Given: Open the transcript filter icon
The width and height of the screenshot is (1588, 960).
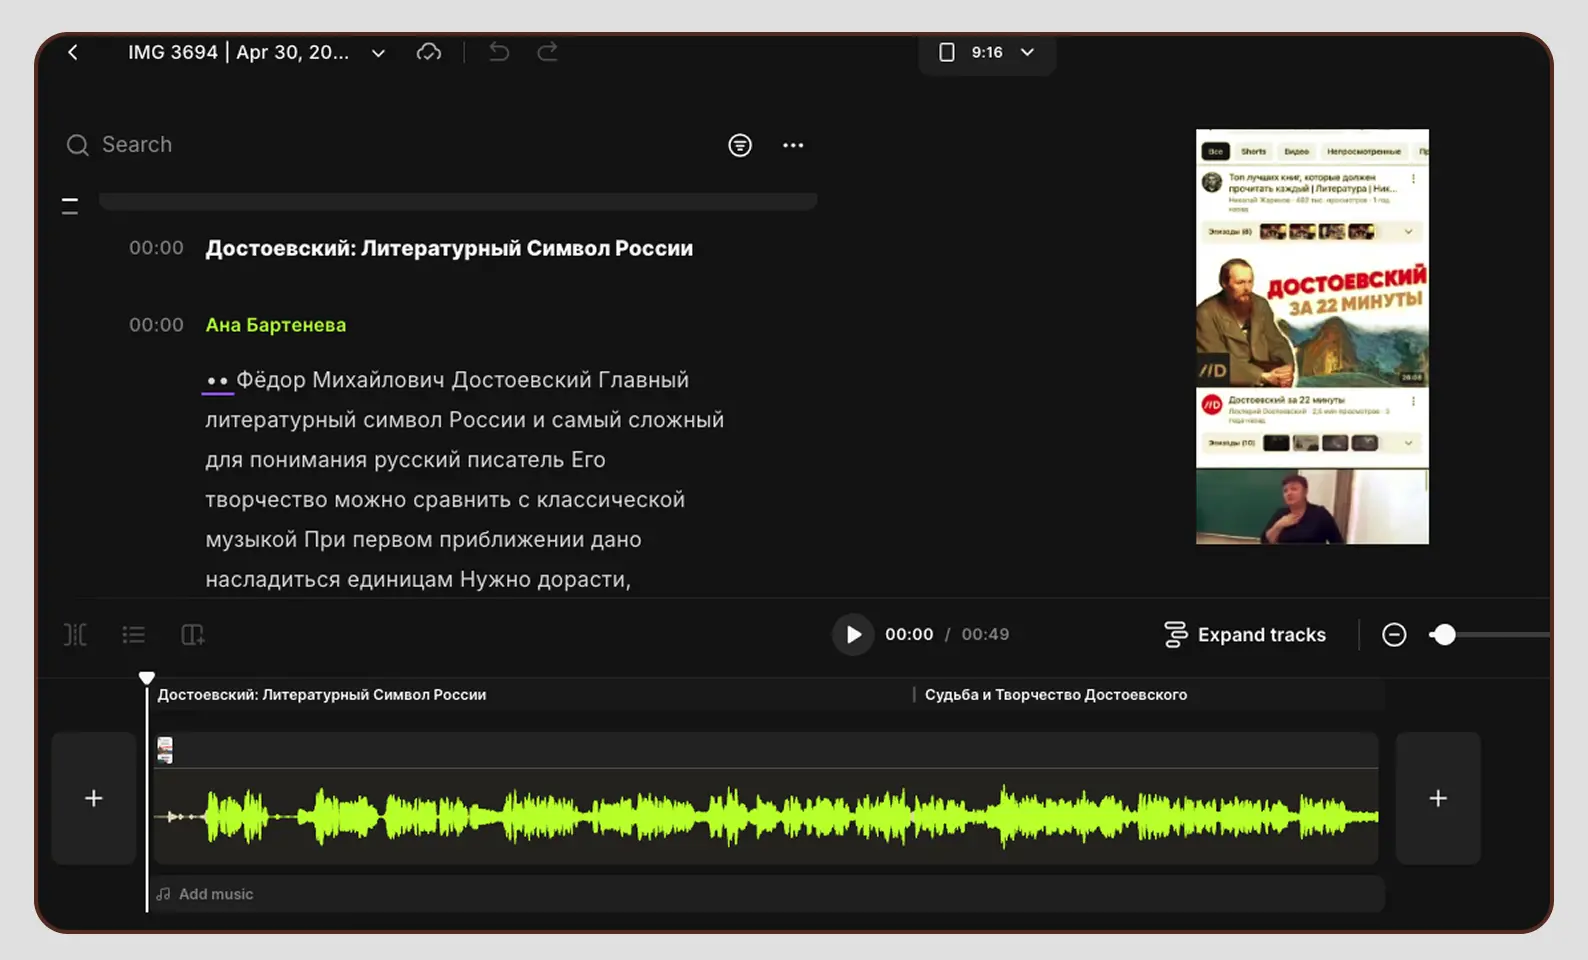Looking at the screenshot, I should pyautogui.click(x=740, y=145).
